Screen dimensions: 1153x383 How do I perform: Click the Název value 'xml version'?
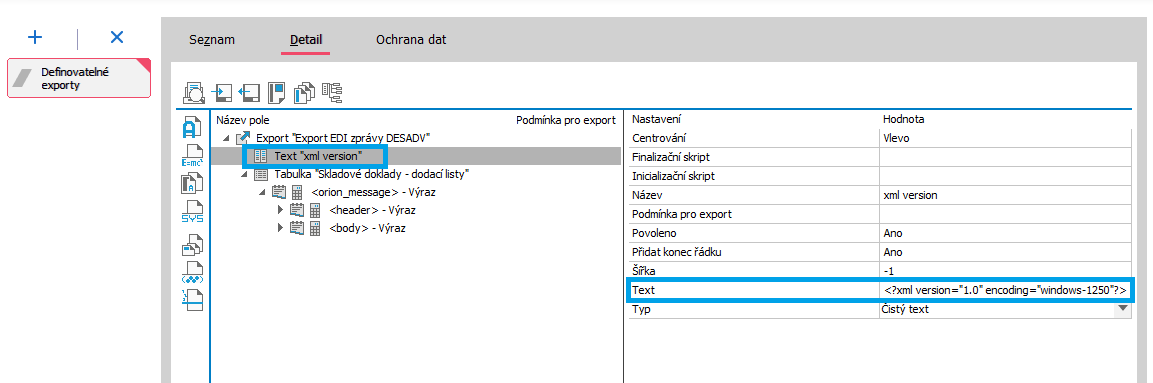(x=1005, y=196)
